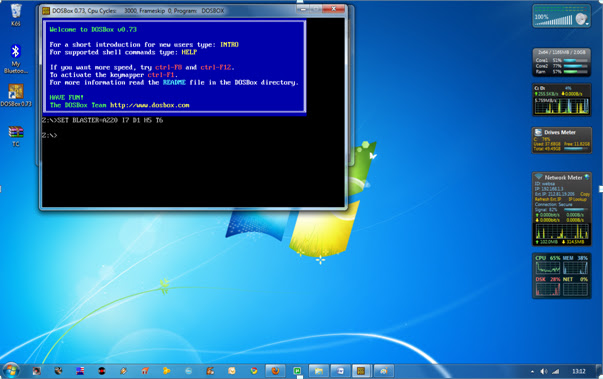The image size is (603, 379).
Task: Open the My Bluetooth desktop icon
Action: [15, 59]
